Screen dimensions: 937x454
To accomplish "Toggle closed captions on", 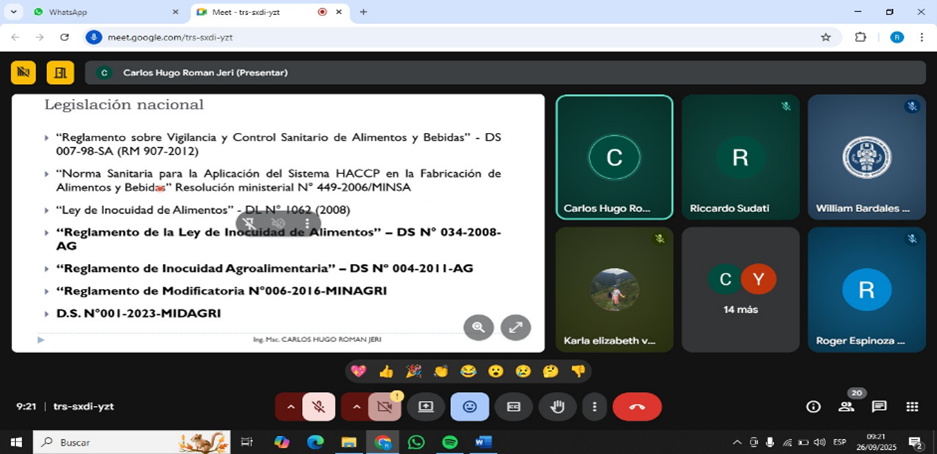I will pyautogui.click(x=514, y=407).
